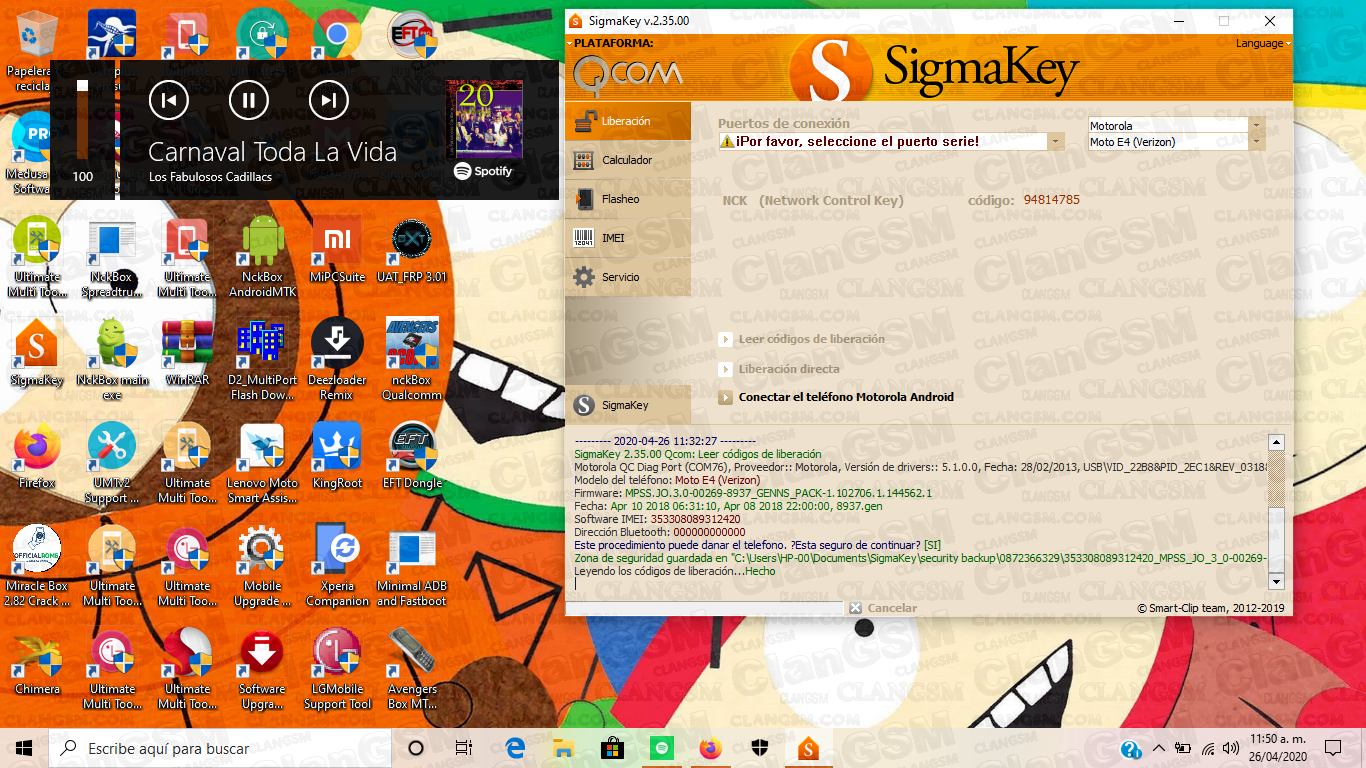
Task: Select Minimal ADB and Fastboot icon
Action: [x=412, y=566]
